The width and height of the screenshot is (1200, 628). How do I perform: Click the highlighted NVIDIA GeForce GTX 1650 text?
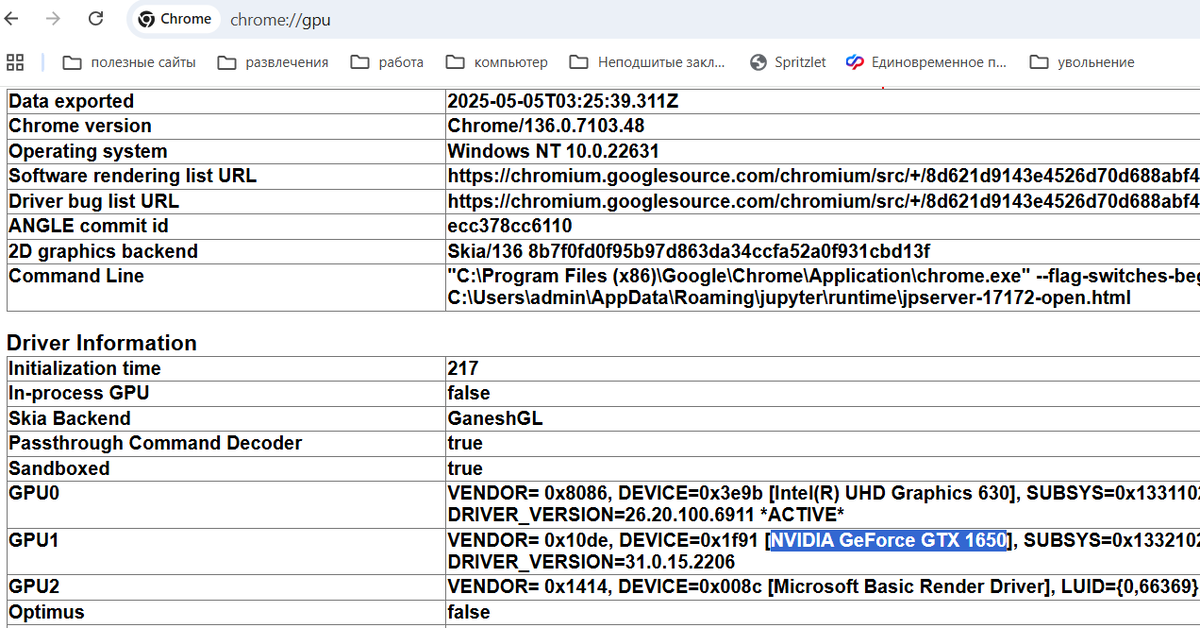pos(888,540)
